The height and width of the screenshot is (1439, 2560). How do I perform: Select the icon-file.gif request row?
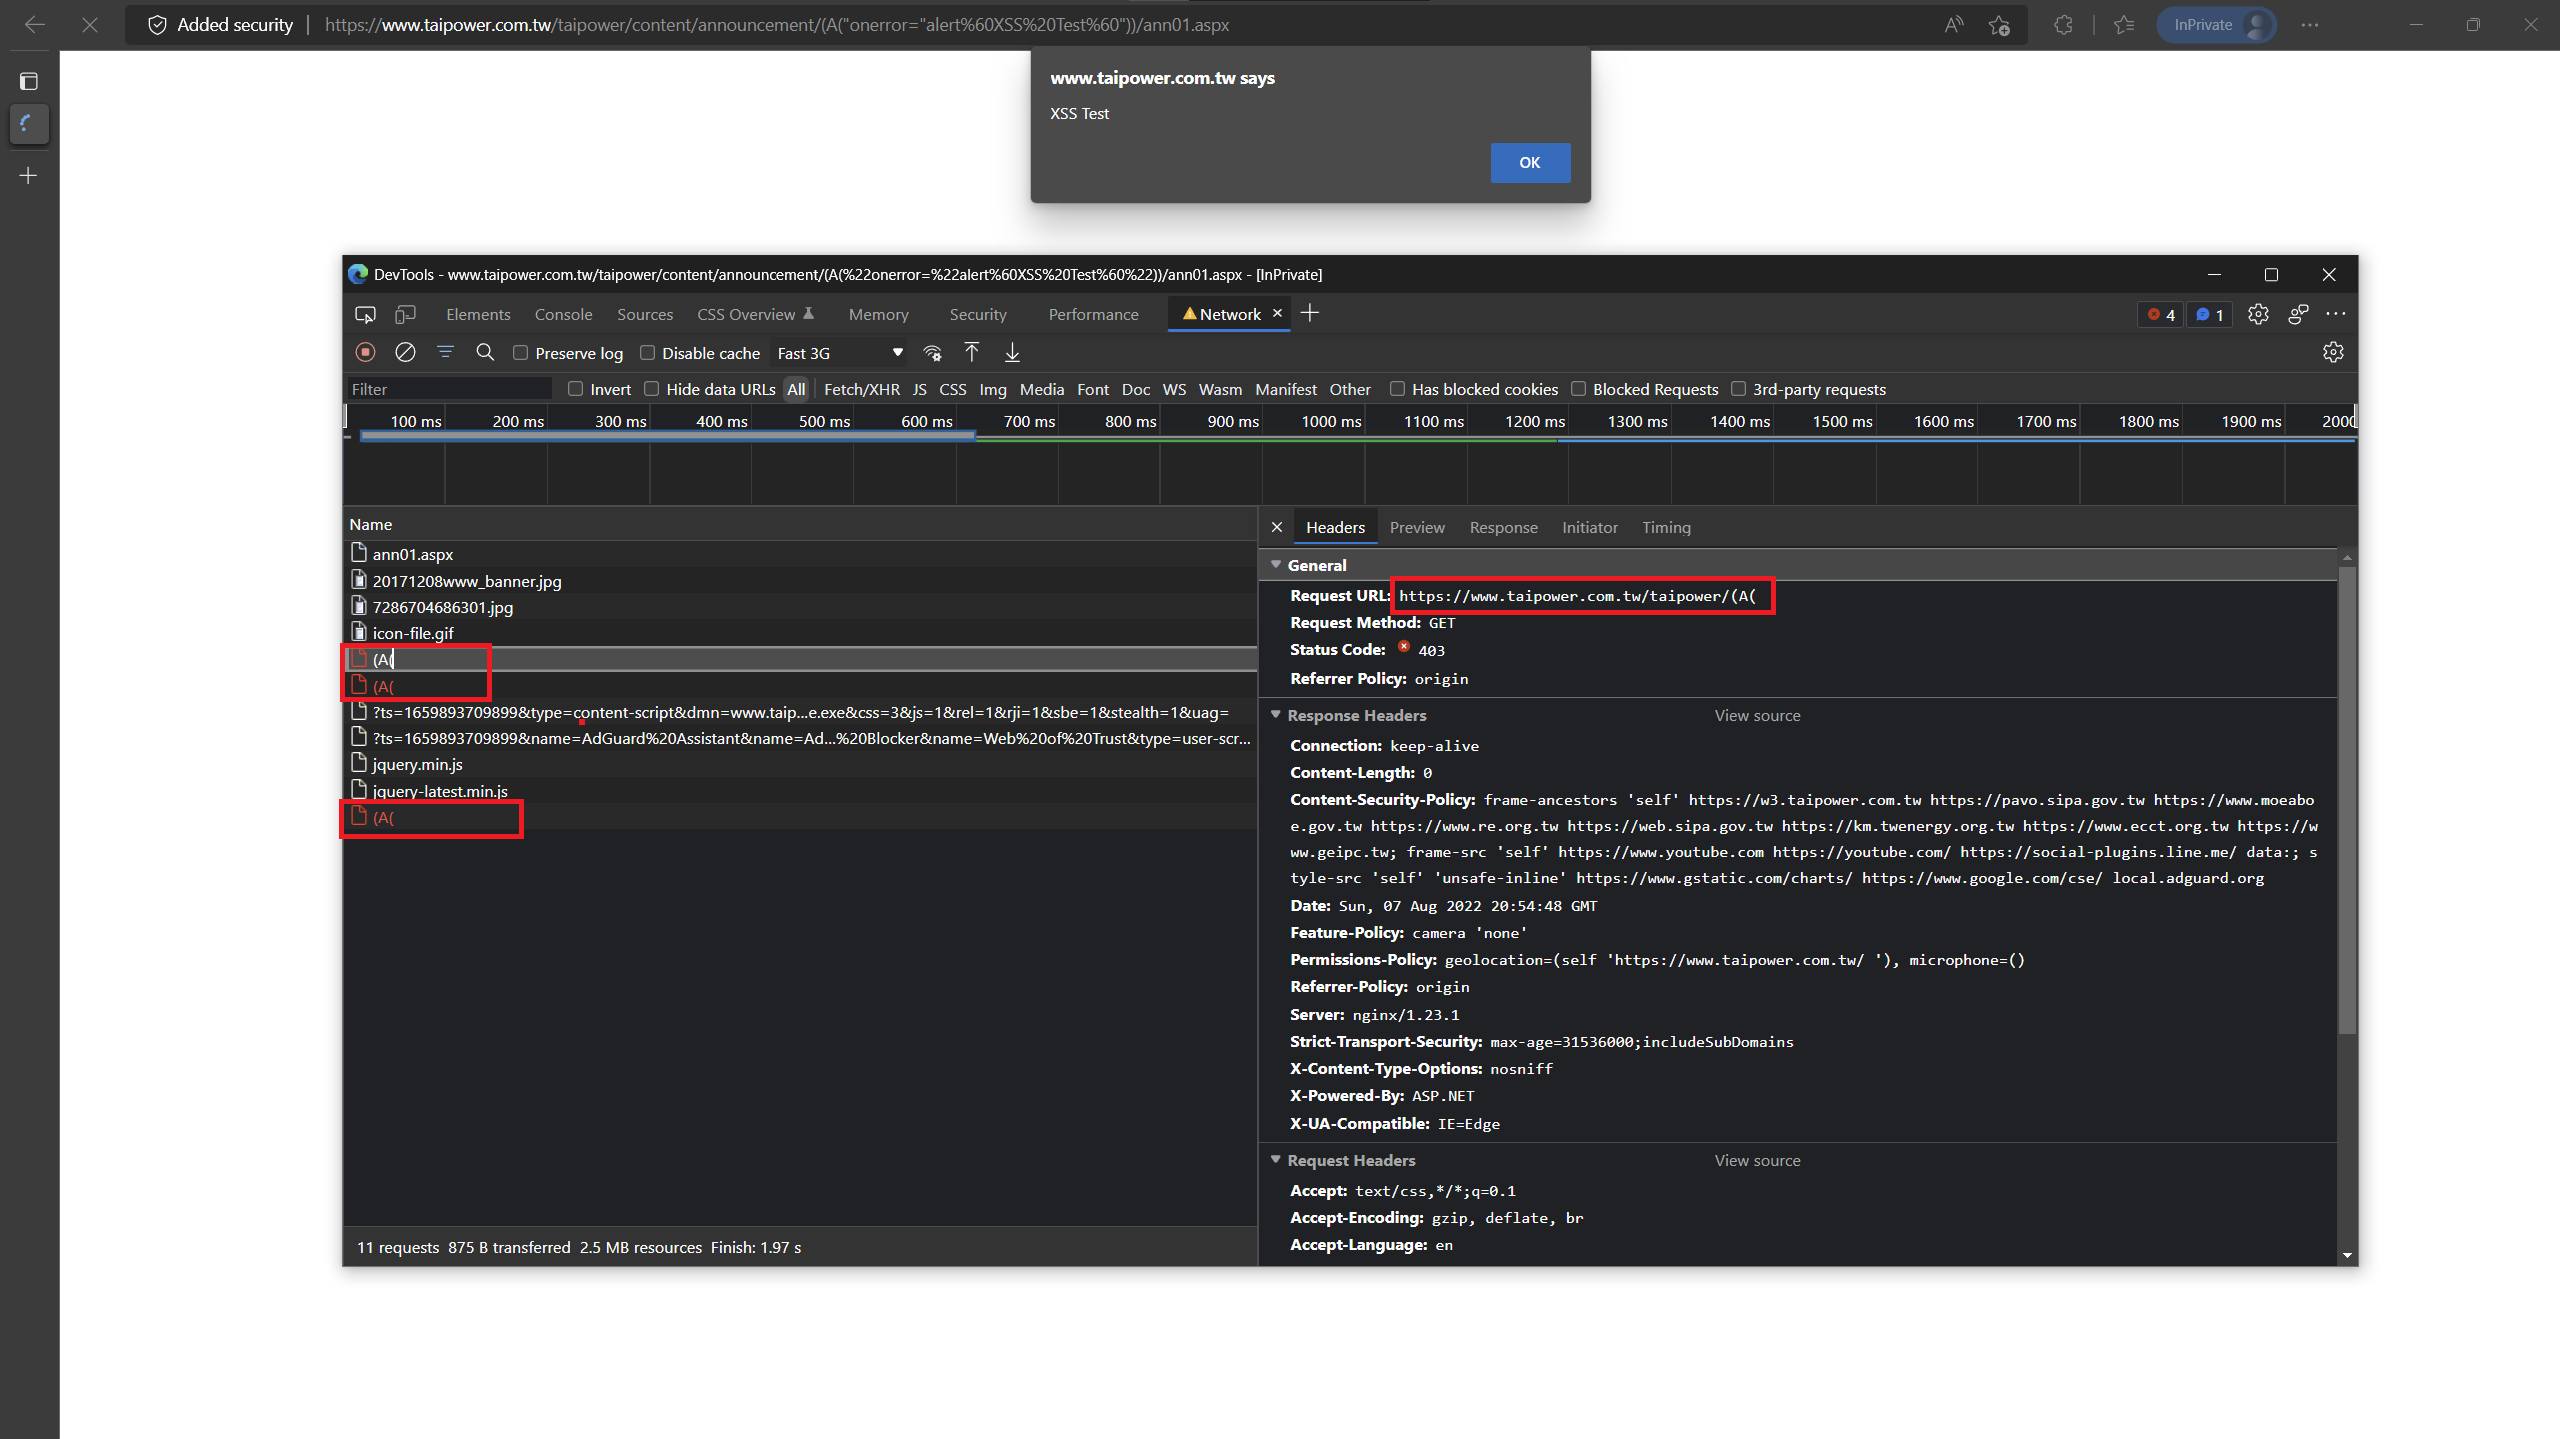800,633
